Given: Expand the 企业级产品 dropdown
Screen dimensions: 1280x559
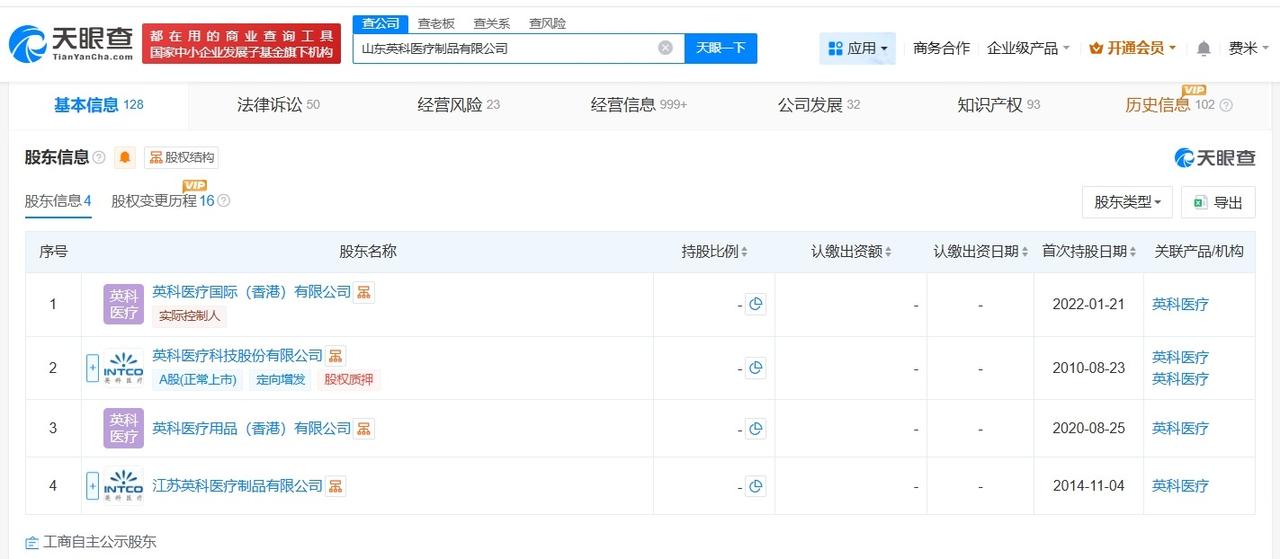Looking at the screenshot, I should (x=1028, y=48).
